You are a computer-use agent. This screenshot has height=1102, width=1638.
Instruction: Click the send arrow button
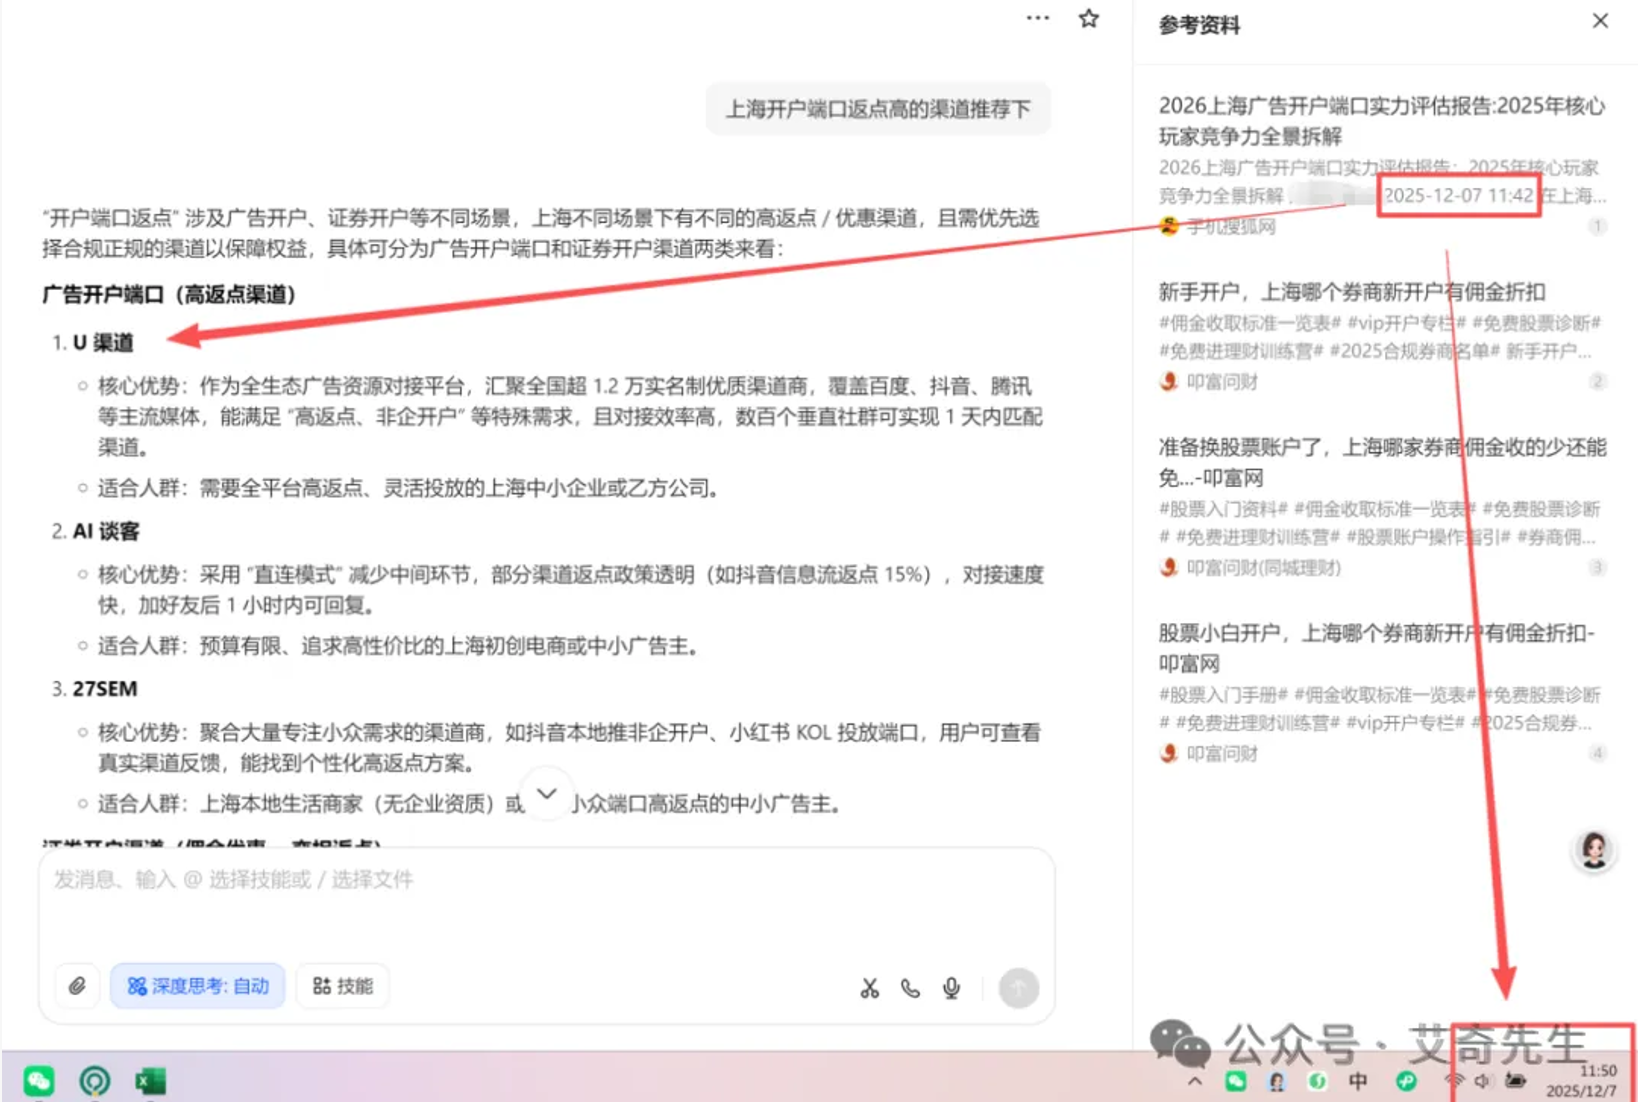tap(1018, 988)
